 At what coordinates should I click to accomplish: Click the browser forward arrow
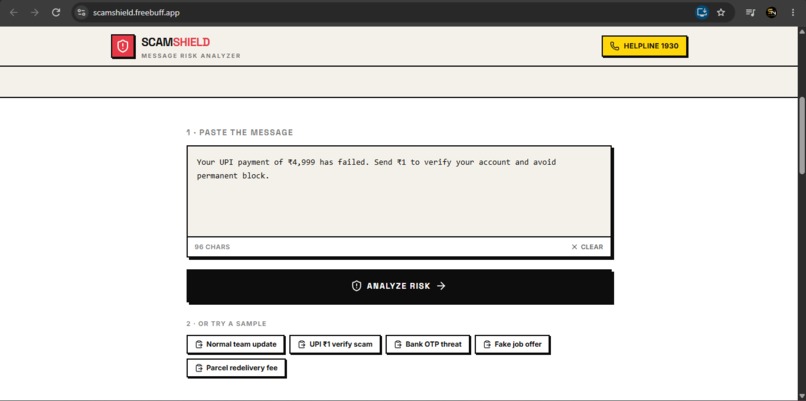coord(35,12)
